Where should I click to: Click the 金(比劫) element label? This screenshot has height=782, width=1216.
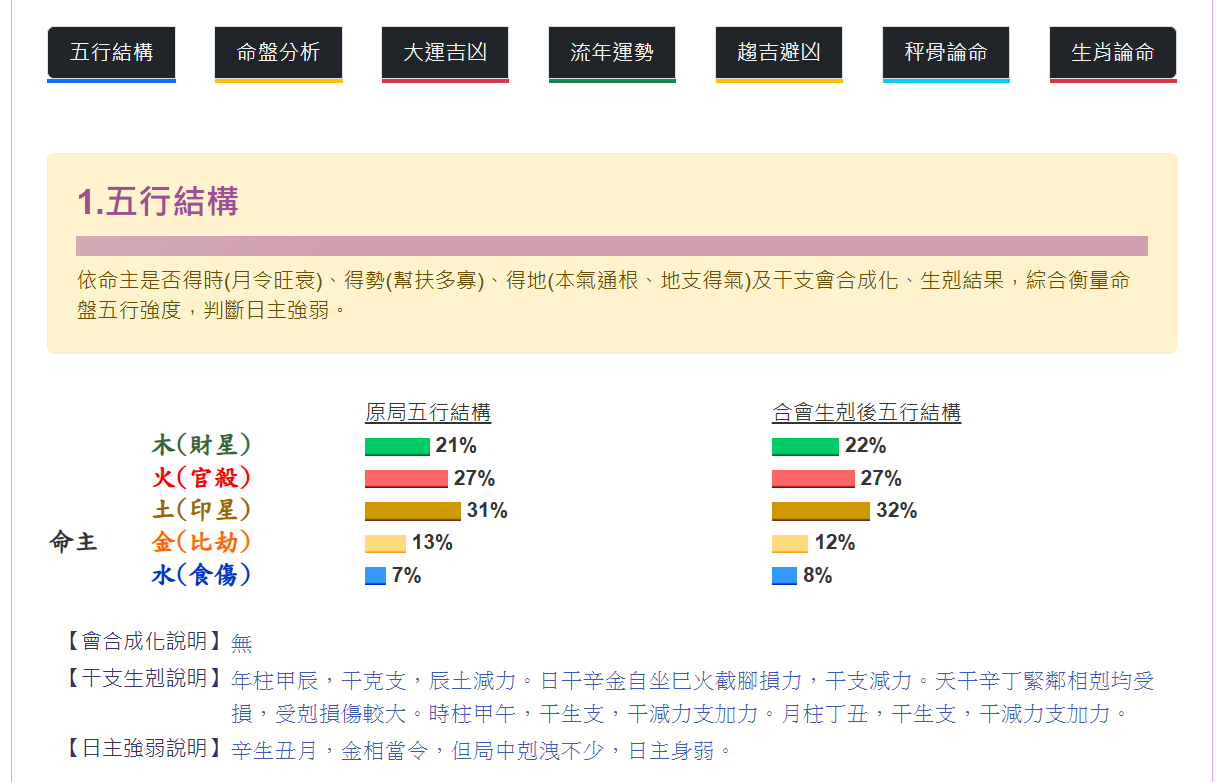[201, 542]
